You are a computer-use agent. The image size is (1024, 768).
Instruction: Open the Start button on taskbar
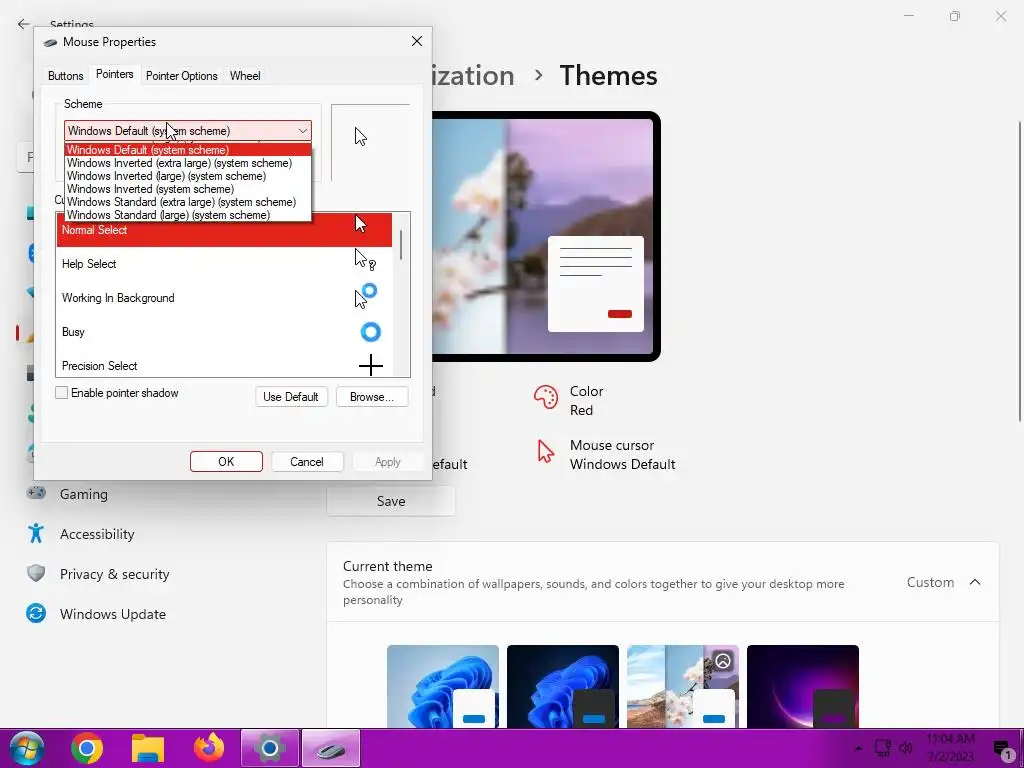27,748
